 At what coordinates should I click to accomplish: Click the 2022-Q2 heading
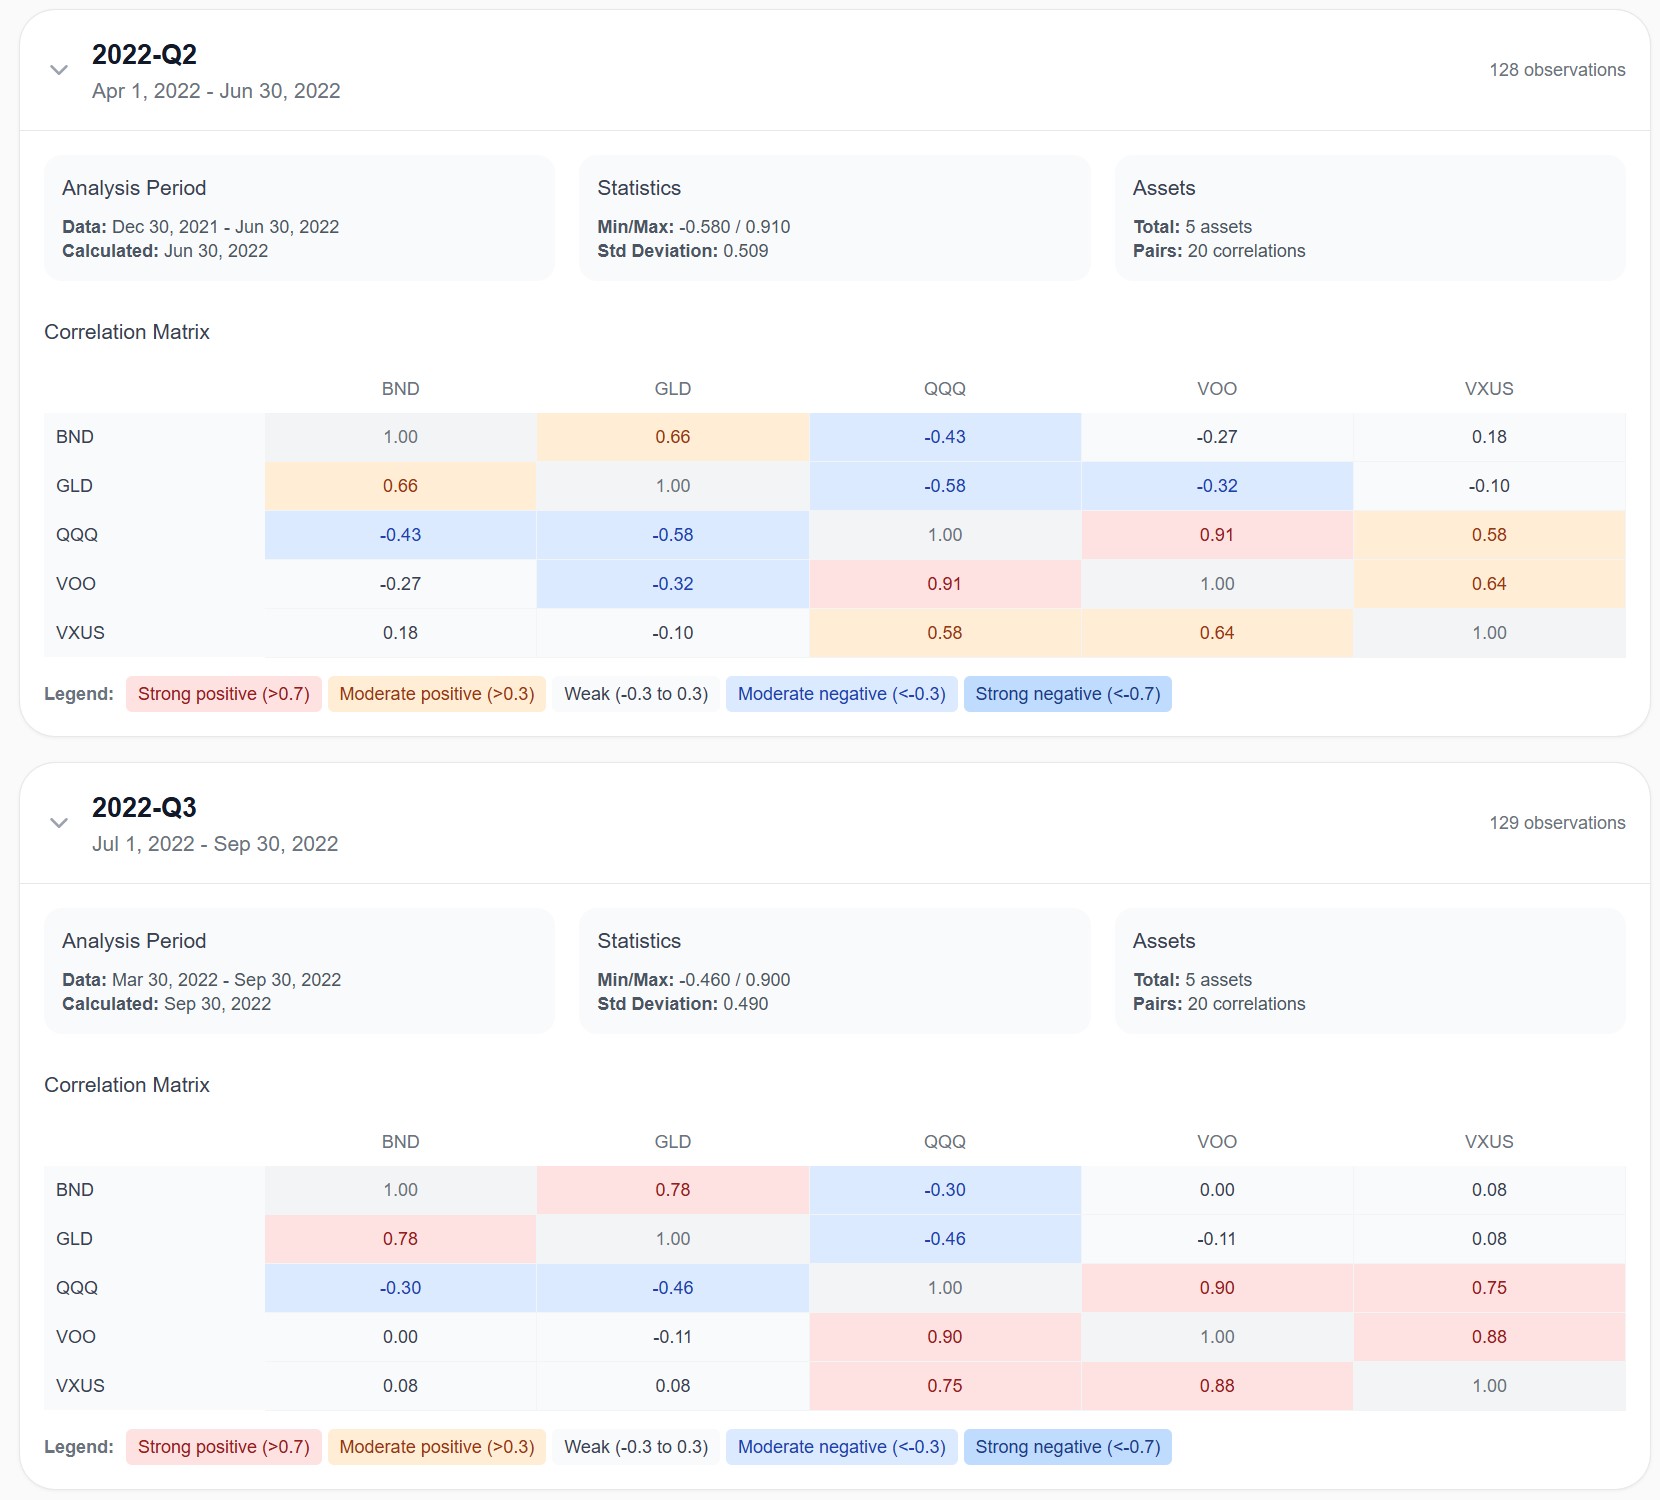144,54
